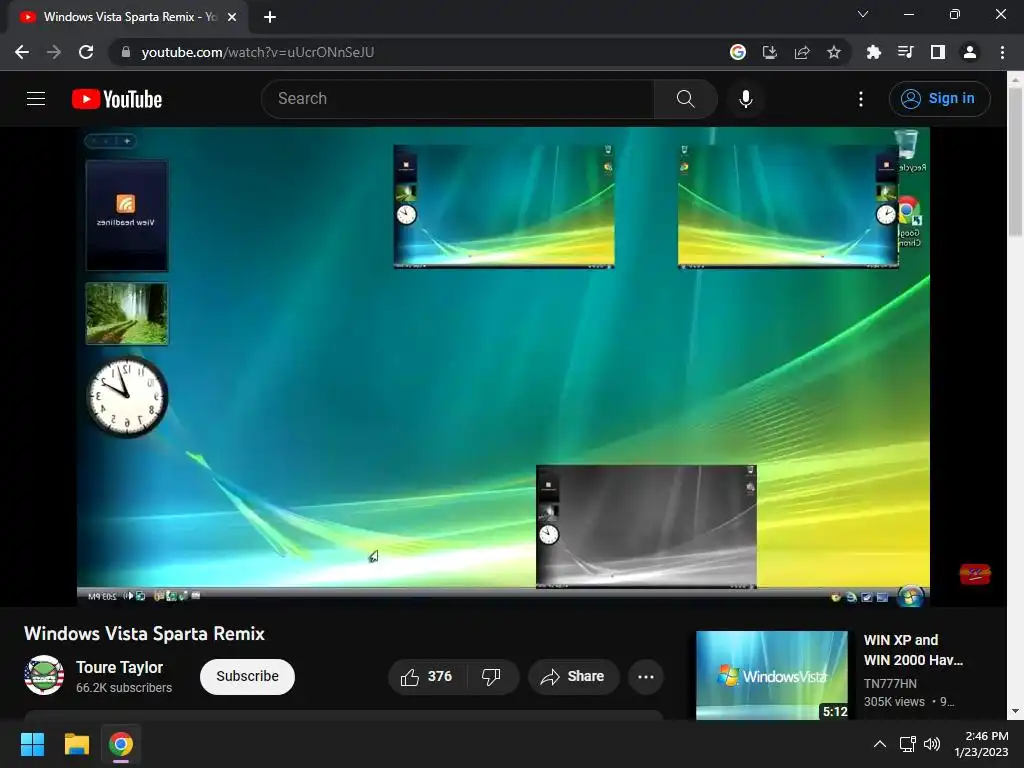Show hidden system tray icons

[x=880, y=744]
